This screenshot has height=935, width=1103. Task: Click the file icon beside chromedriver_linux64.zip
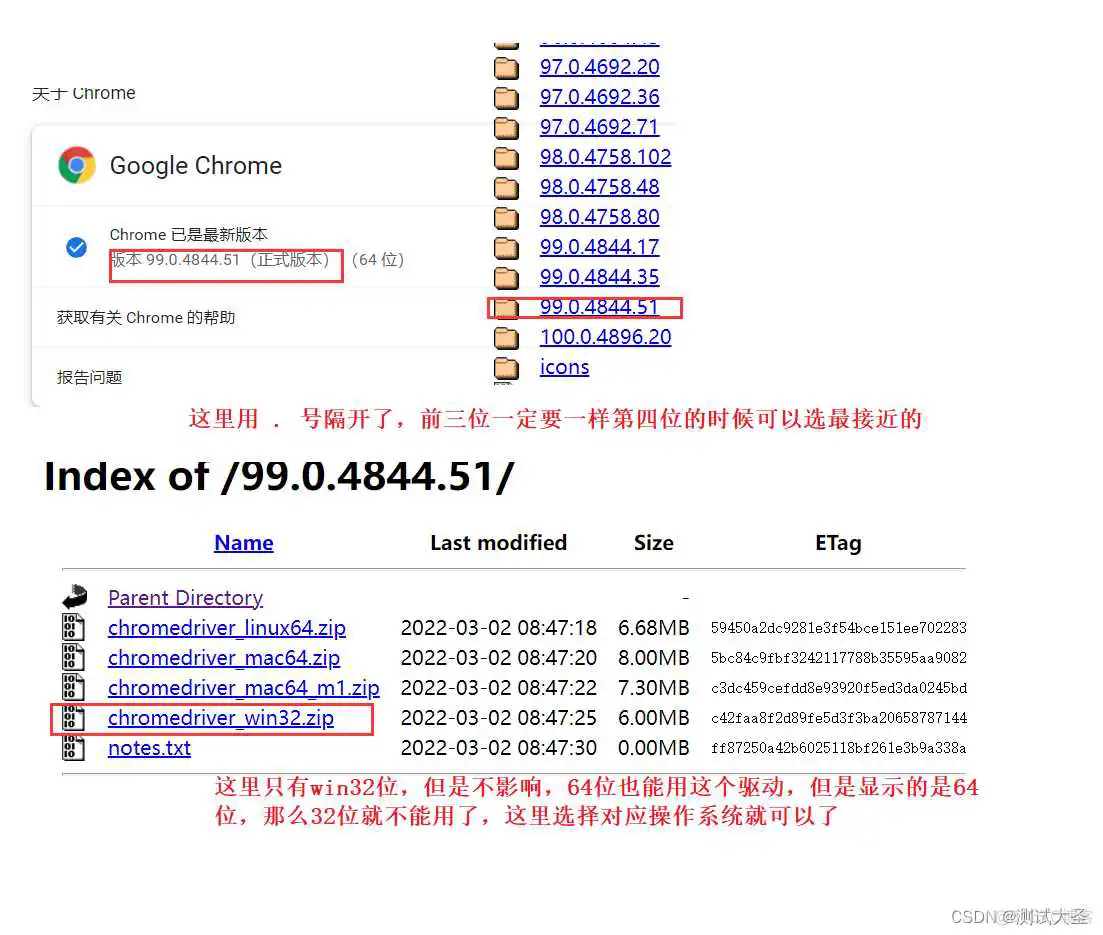click(x=74, y=628)
